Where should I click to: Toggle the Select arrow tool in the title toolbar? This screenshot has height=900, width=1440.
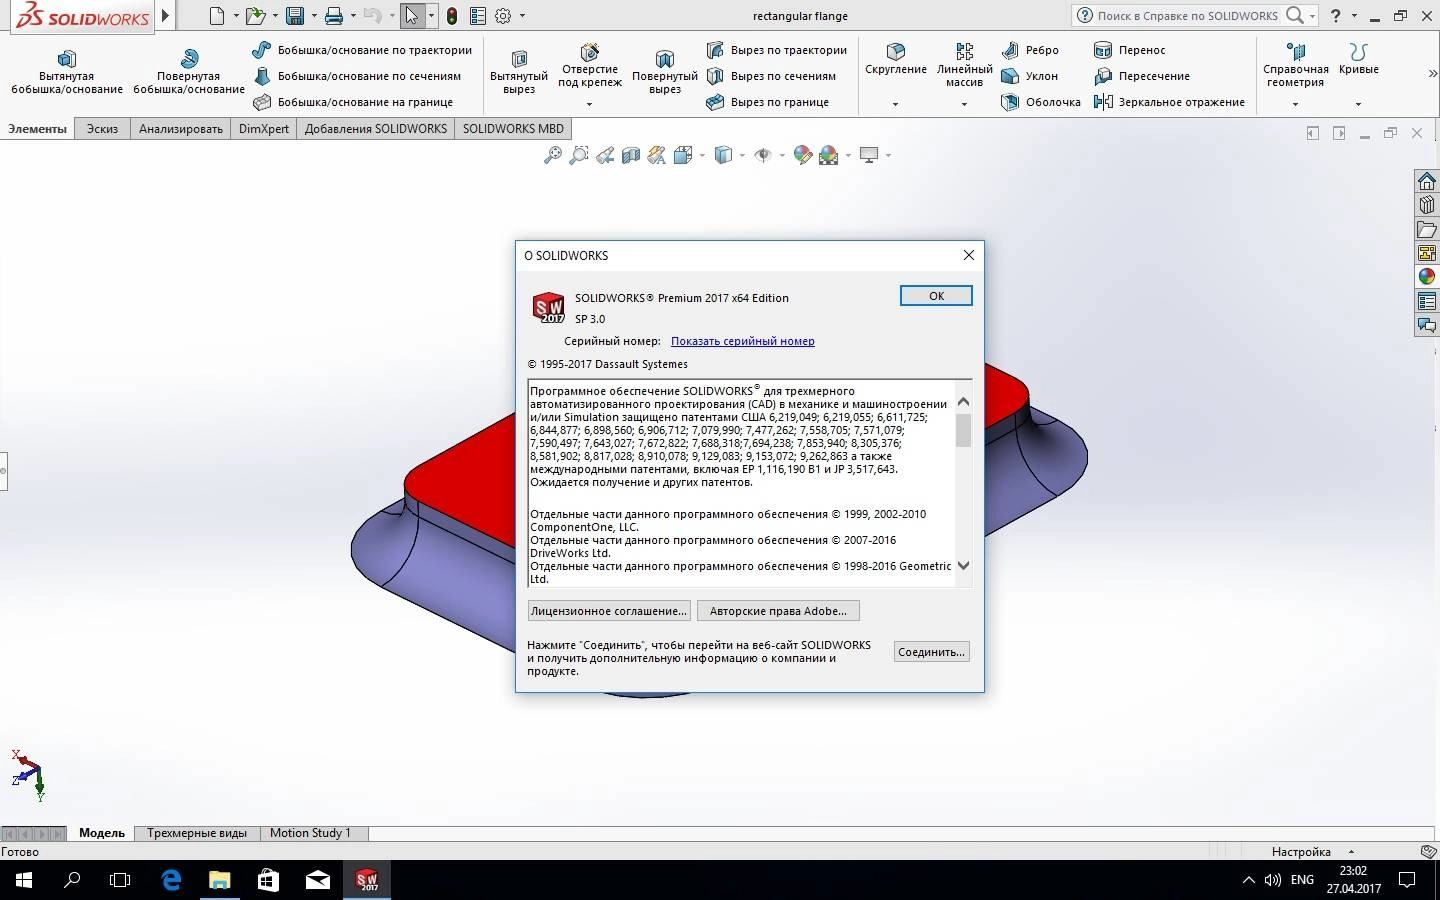pyautogui.click(x=412, y=16)
